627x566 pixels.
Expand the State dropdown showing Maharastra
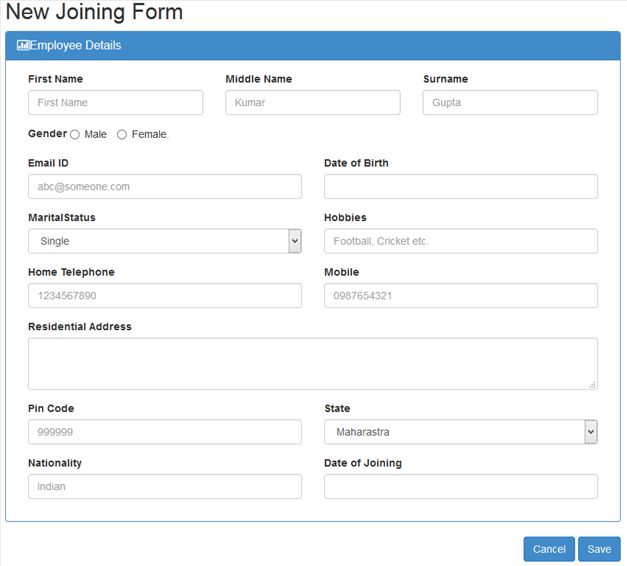[461, 432]
